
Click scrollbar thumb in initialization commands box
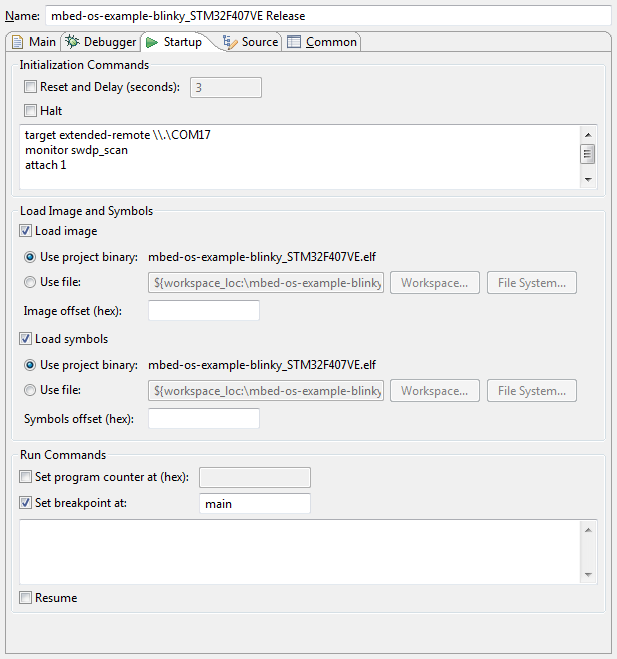[588, 154]
